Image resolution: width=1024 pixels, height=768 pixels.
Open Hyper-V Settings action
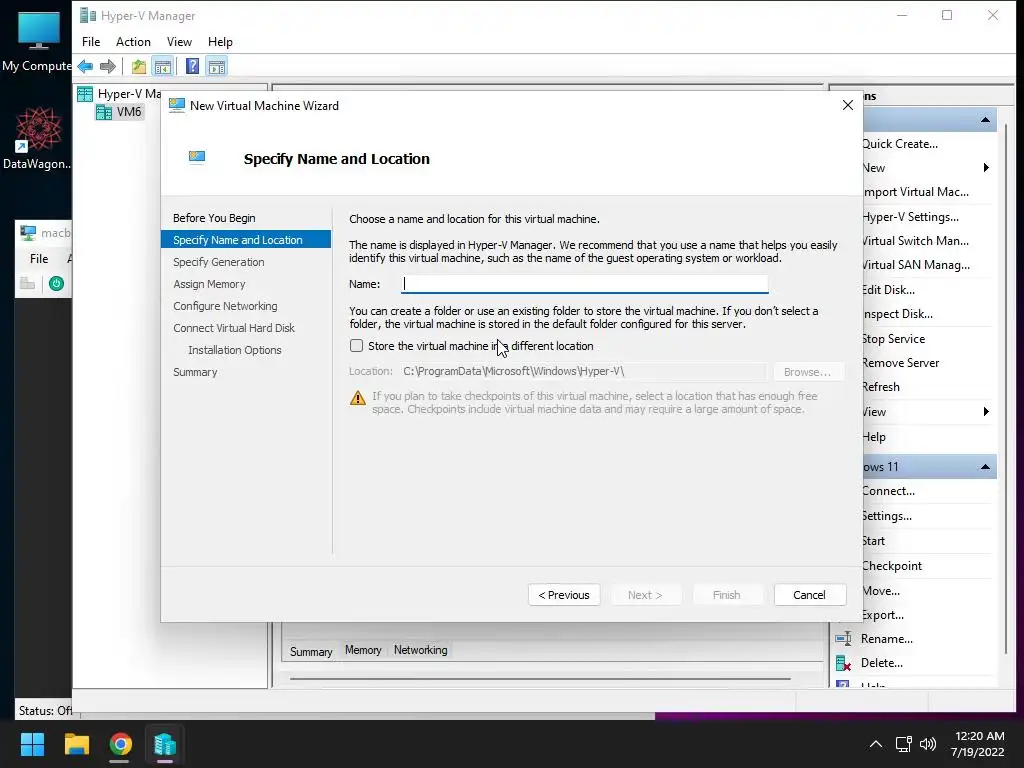pyautogui.click(x=910, y=217)
